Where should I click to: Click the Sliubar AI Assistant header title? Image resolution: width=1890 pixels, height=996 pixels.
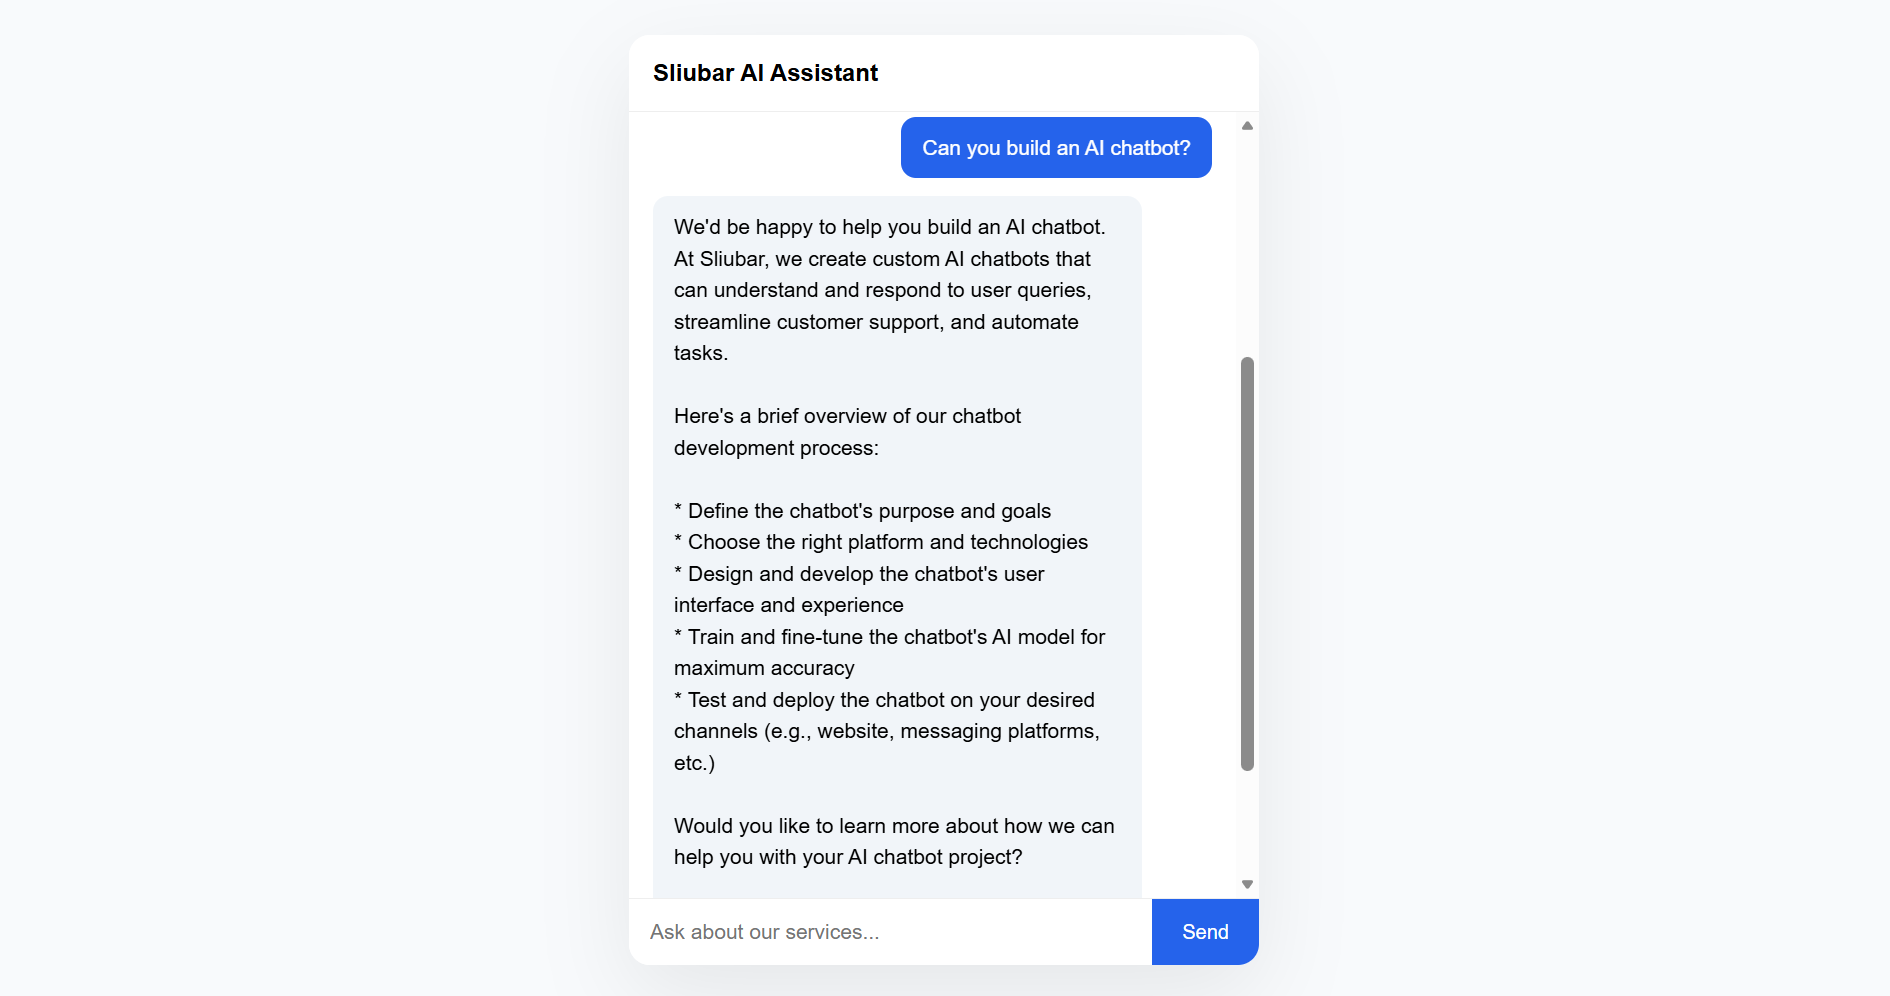click(x=765, y=72)
